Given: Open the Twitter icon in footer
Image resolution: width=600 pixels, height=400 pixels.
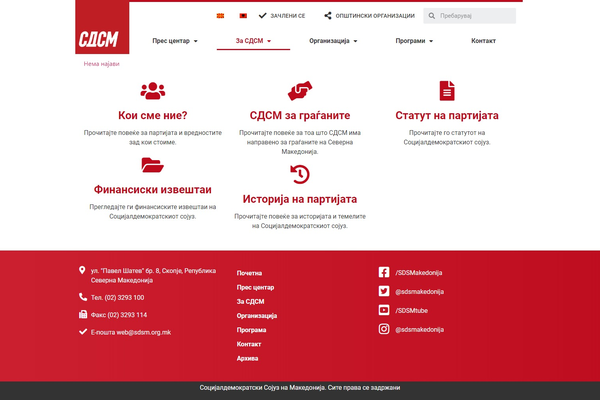Looking at the screenshot, I should tap(384, 291).
